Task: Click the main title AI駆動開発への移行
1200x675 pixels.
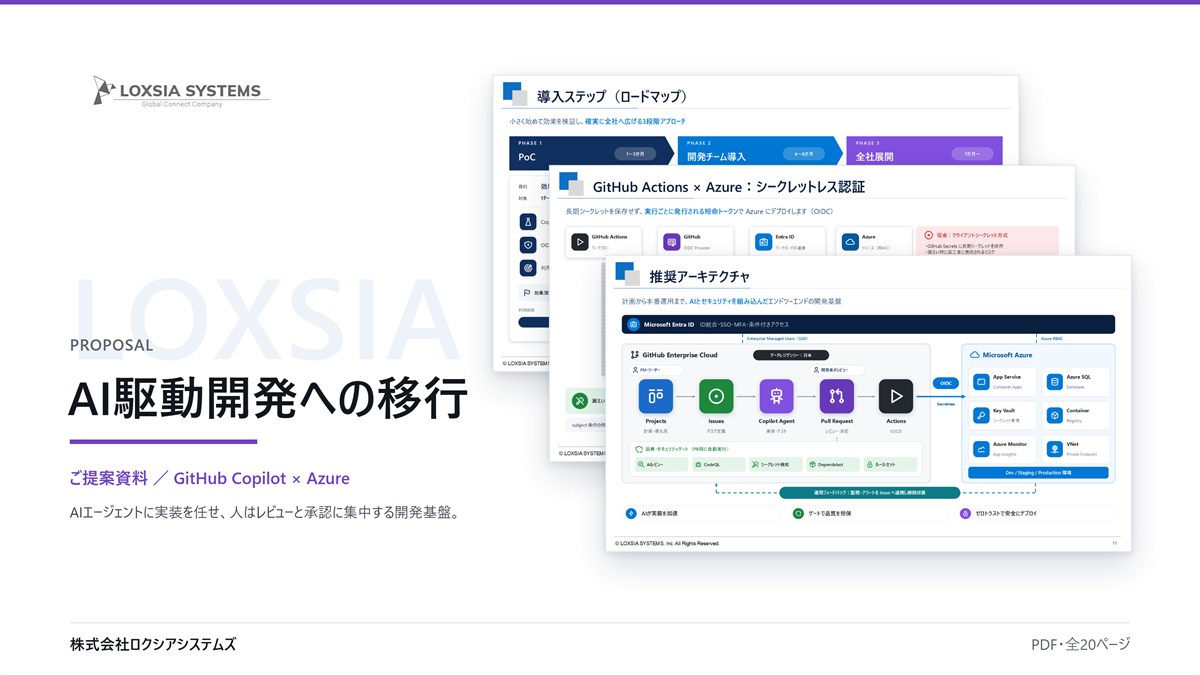Action: pos(268,398)
